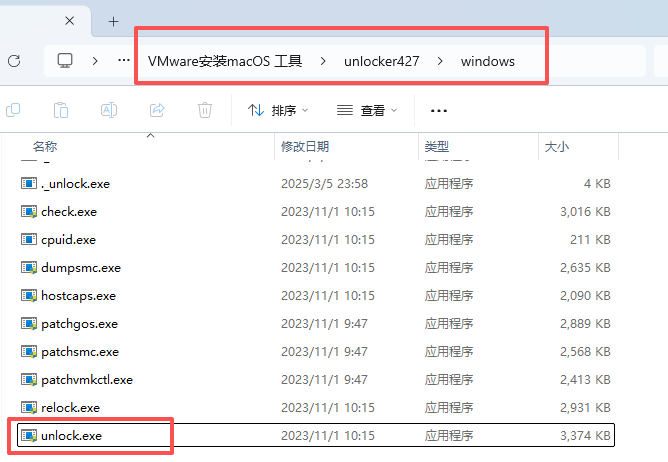Viewport: 668px width, 462px height.
Task: Open the toolbar See more menu
Action: coord(438,111)
